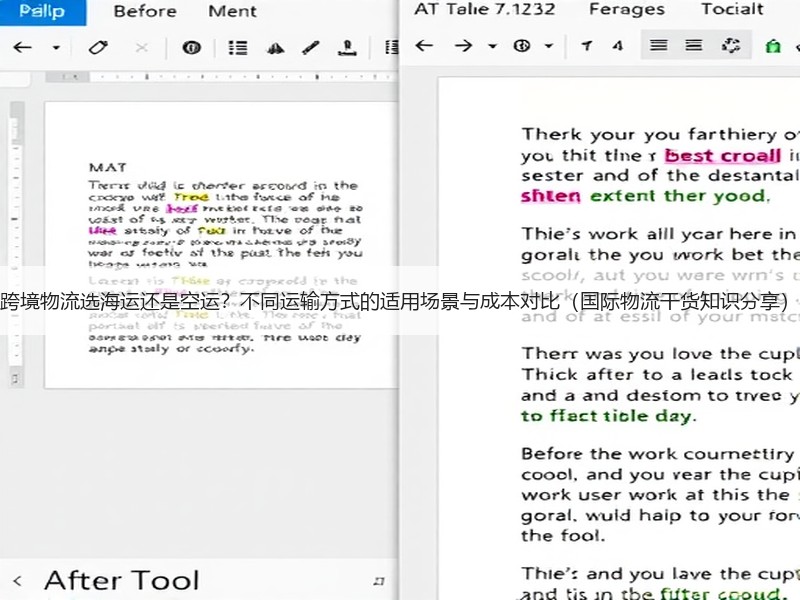The width and height of the screenshot is (800, 600).
Task: Expand the dropdown next to the forward arrow
Action: [492, 46]
